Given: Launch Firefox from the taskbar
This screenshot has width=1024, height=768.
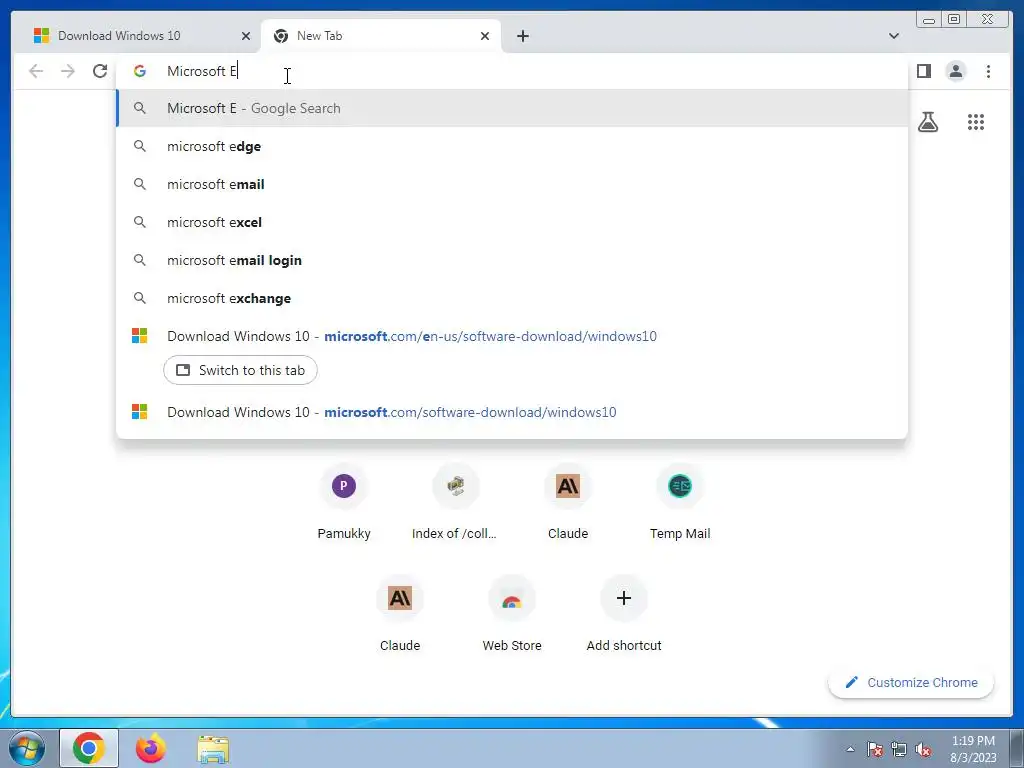Looking at the screenshot, I should coord(151,748).
